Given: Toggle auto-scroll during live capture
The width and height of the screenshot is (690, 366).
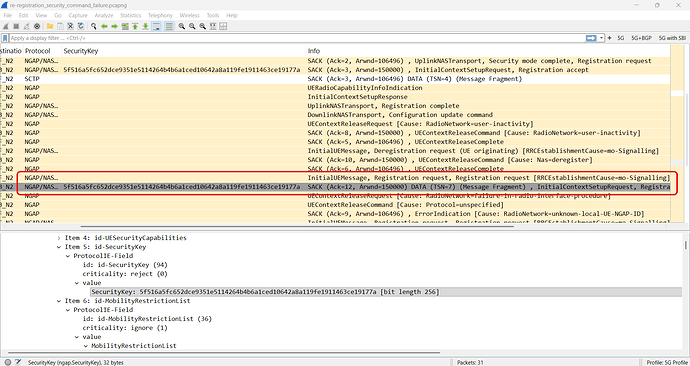Looking at the screenshot, I should pos(156,26).
